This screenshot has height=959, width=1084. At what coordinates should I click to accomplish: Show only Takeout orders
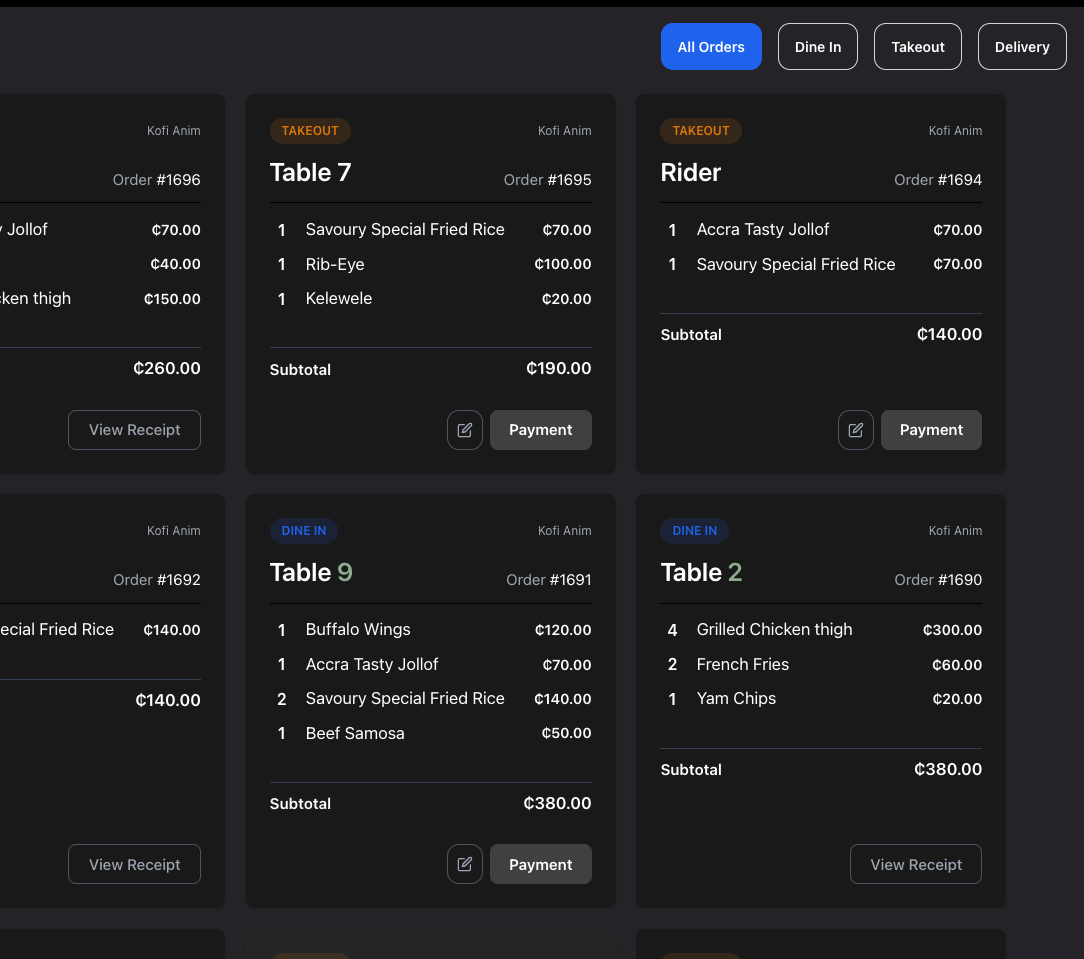tap(917, 46)
